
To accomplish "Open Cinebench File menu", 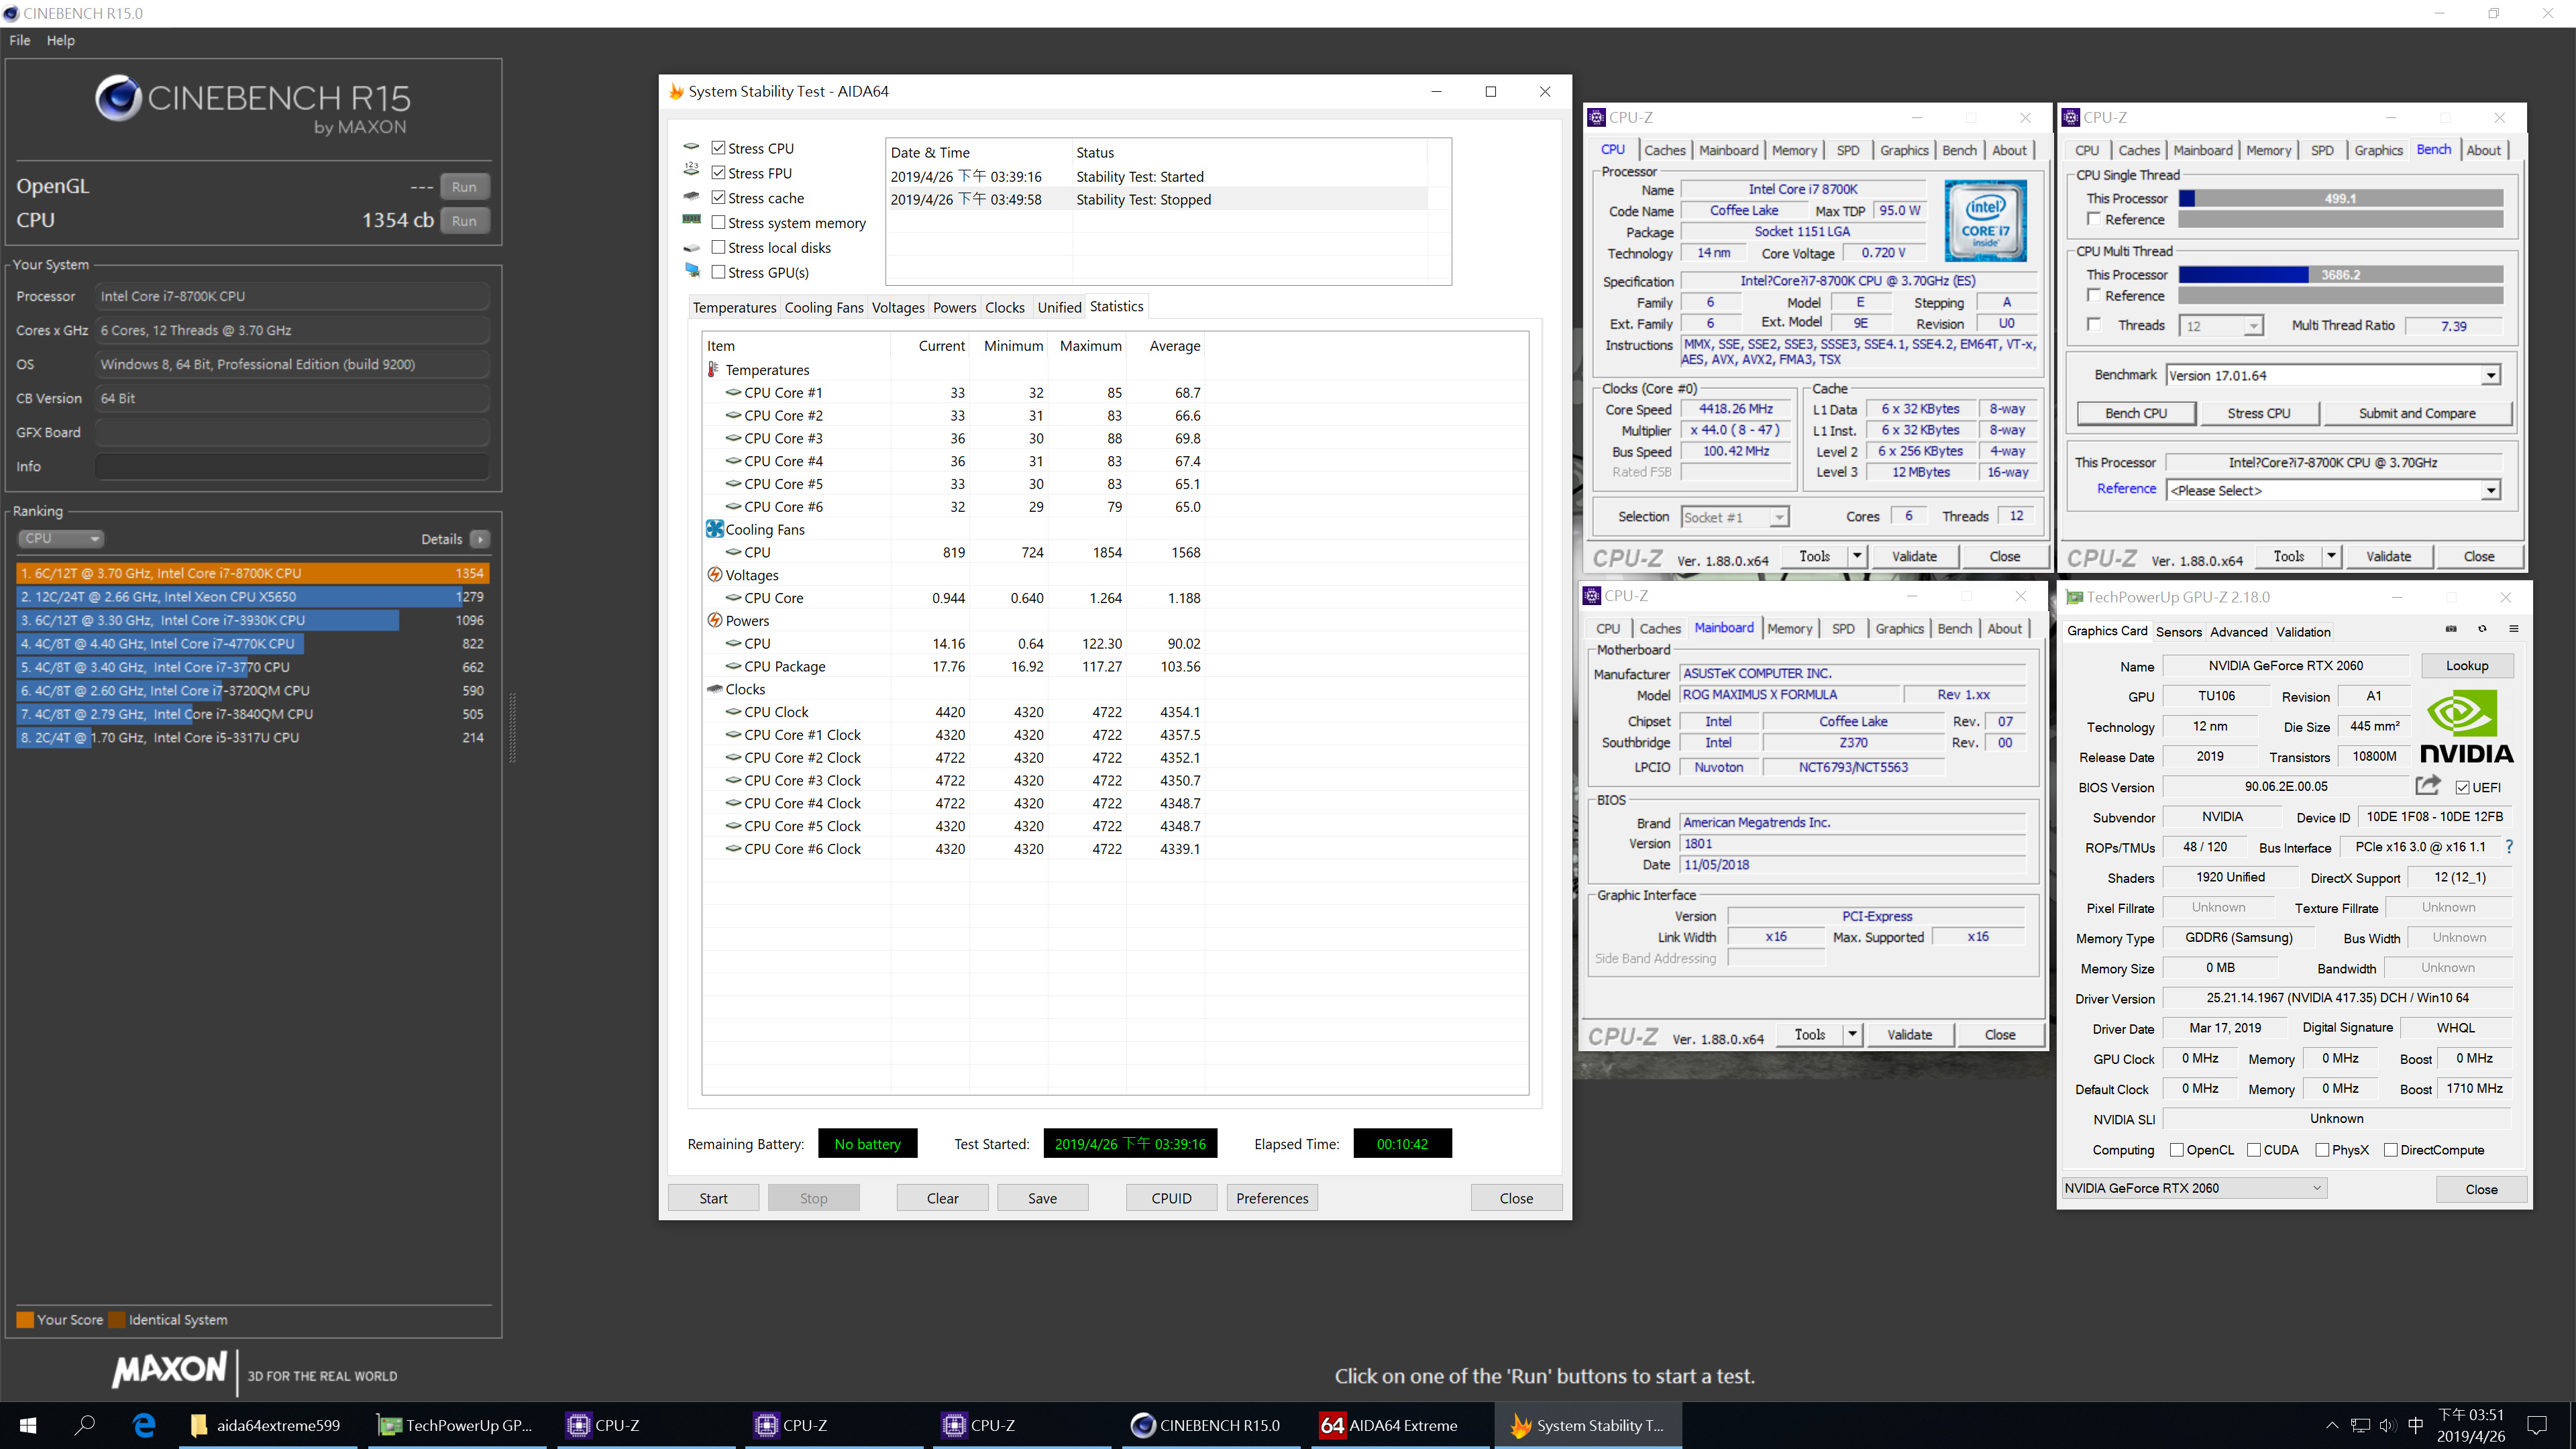I will coord(20,40).
